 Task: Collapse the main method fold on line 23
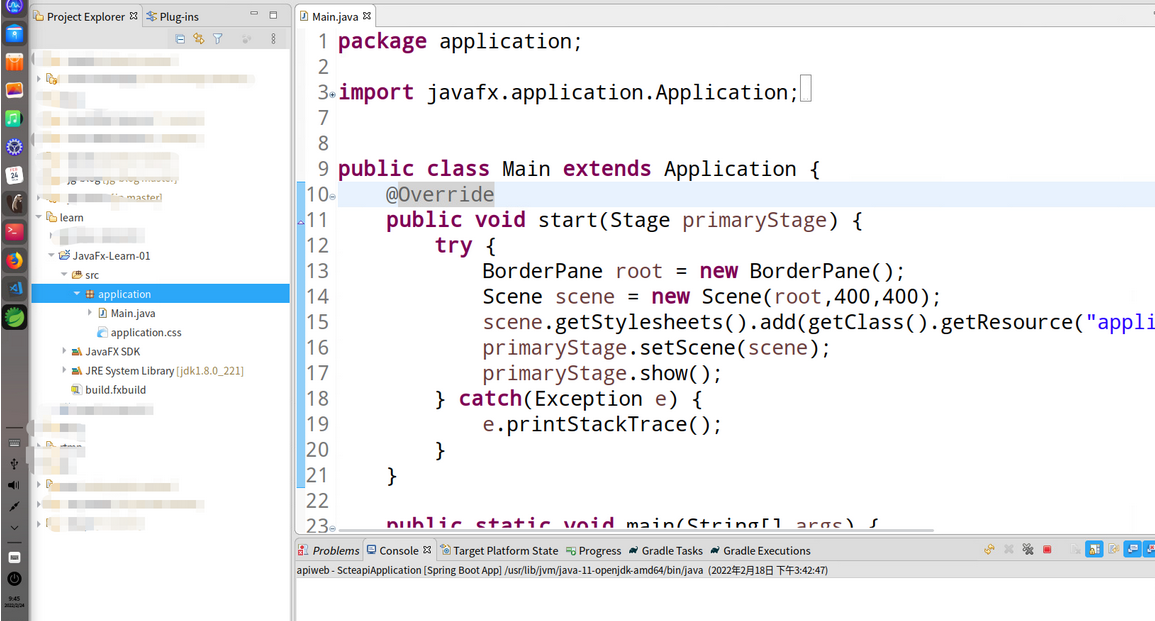[332, 527]
